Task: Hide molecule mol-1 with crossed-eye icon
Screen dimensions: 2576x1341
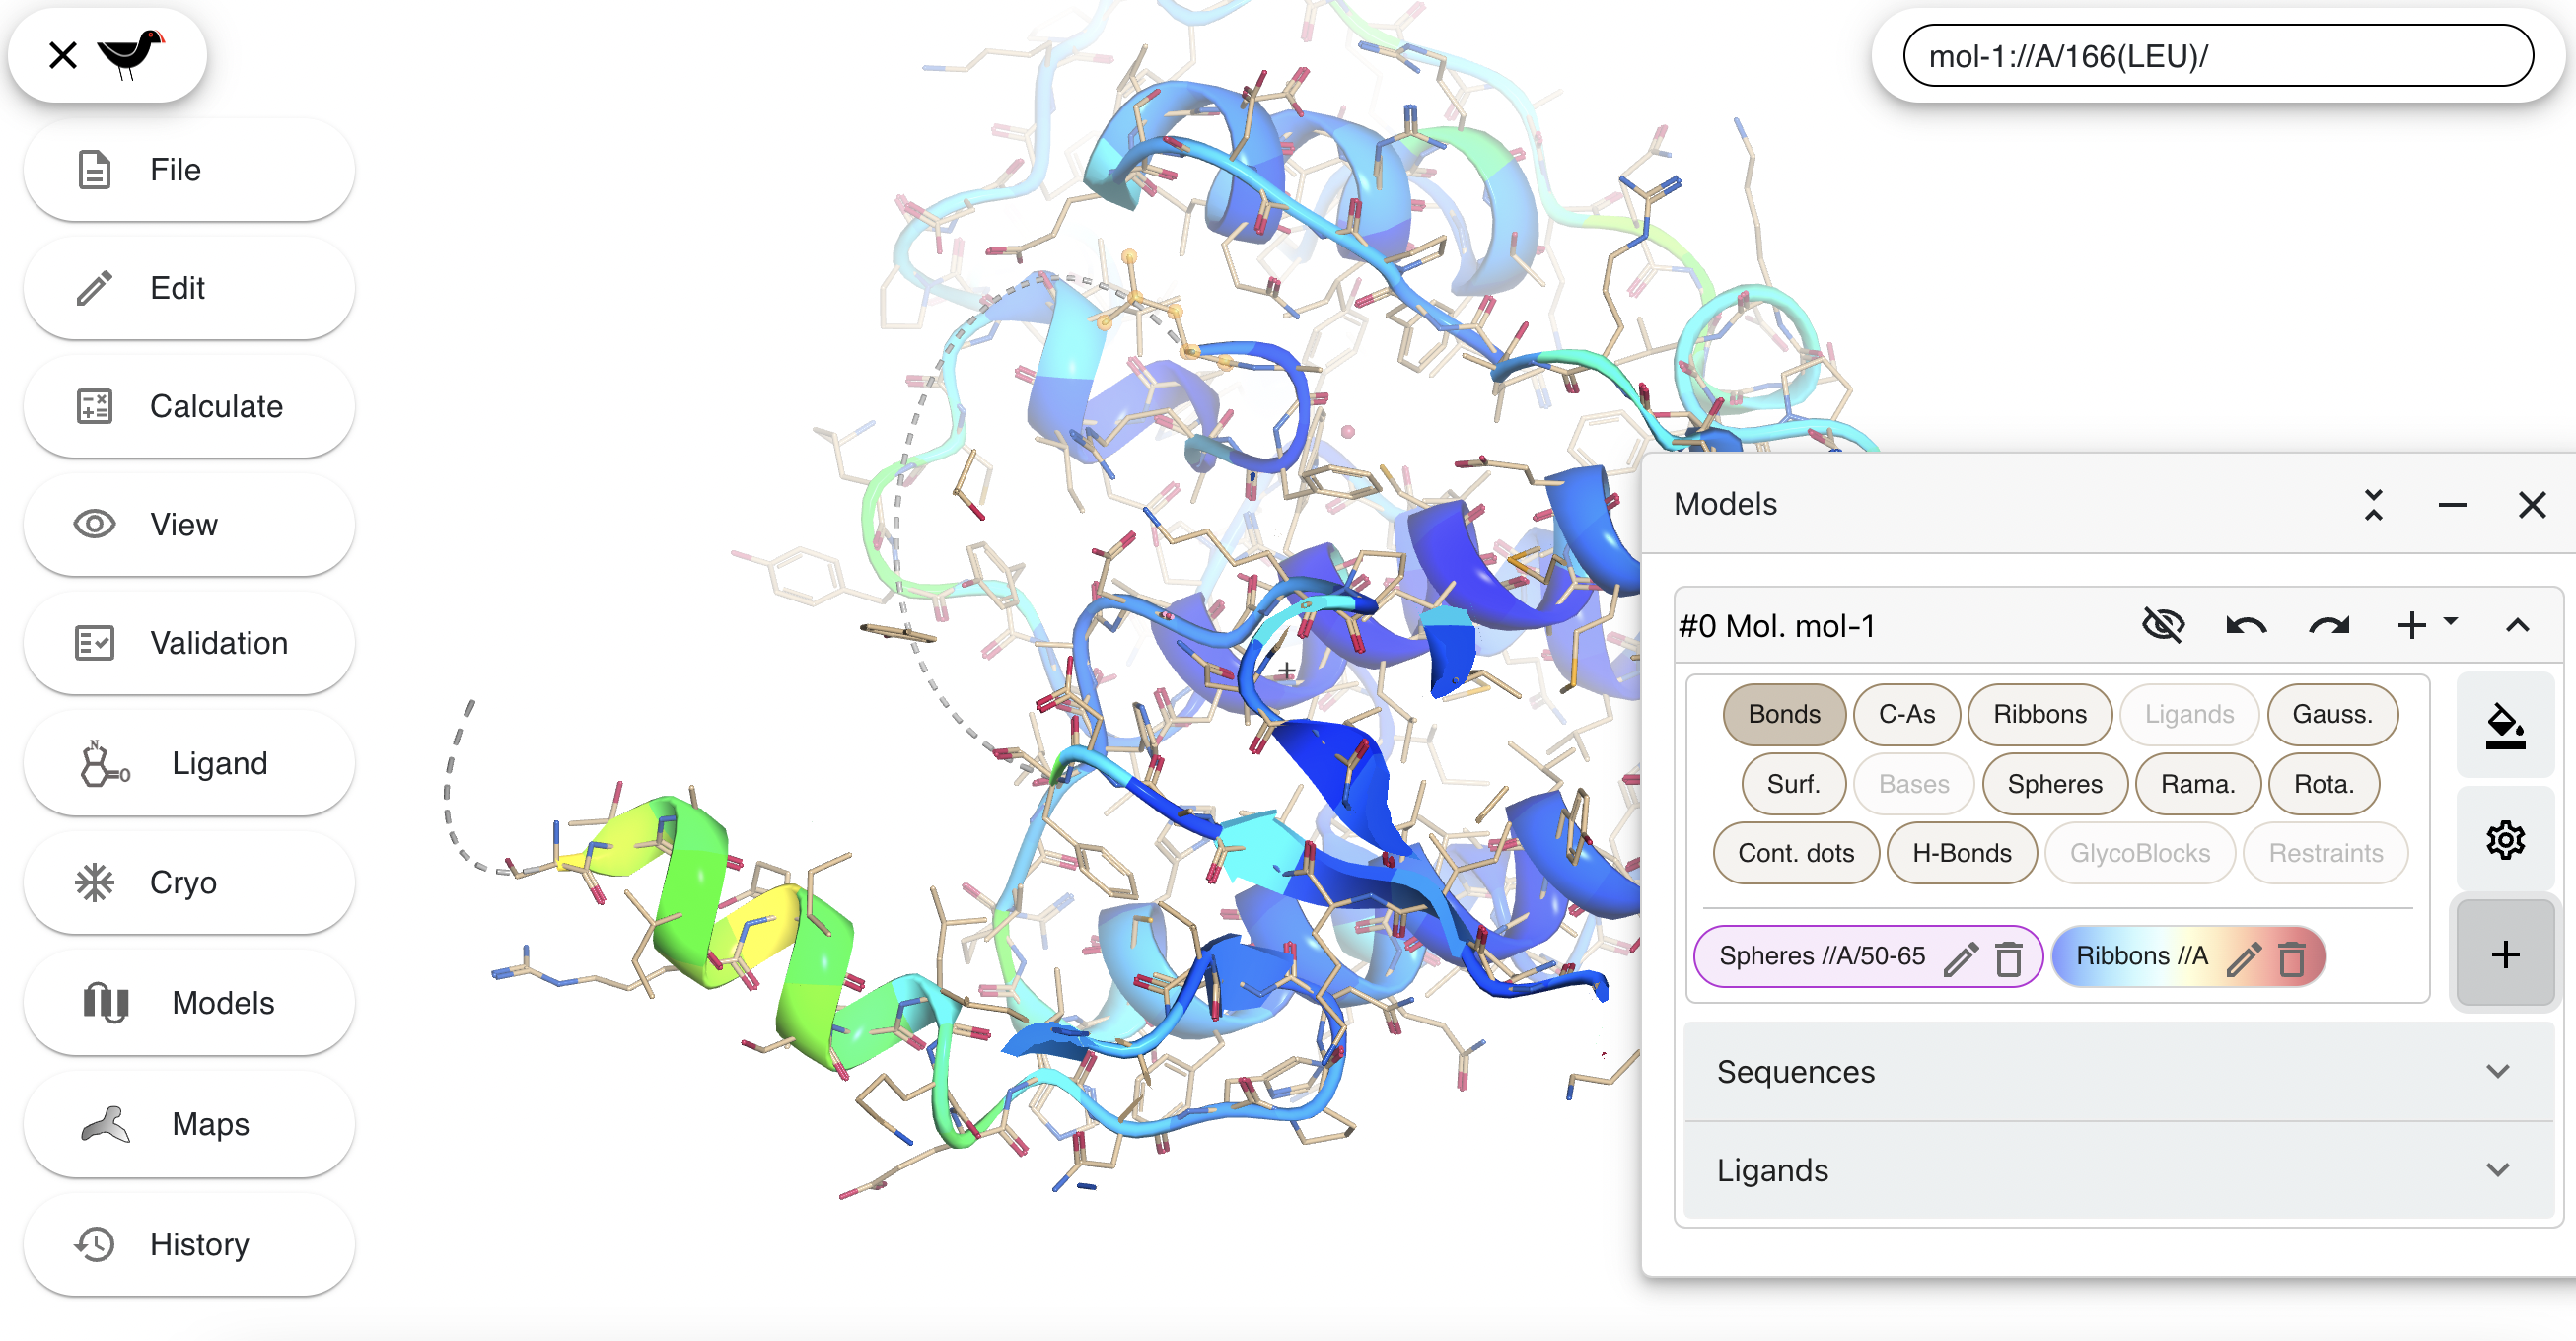Action: pos(2162,625)
